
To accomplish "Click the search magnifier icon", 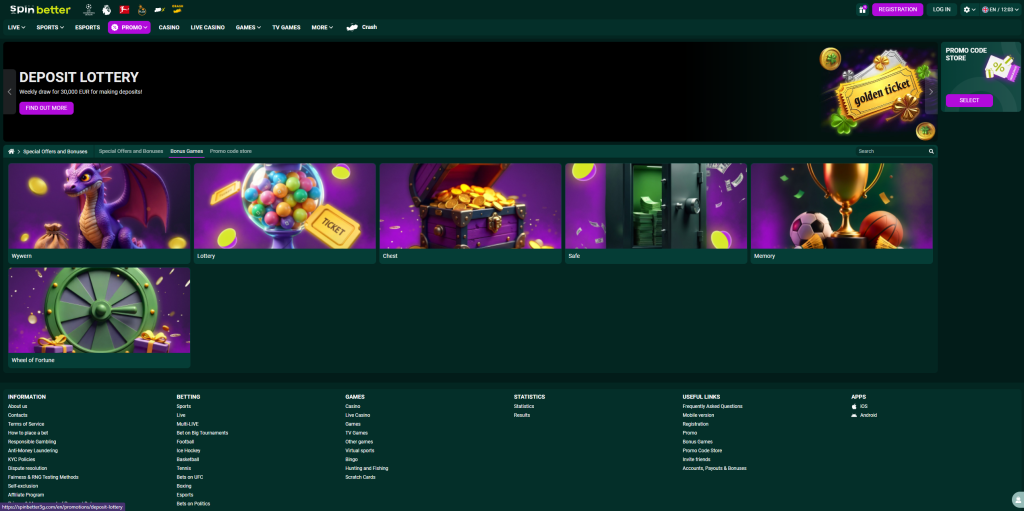I will 931,151.
